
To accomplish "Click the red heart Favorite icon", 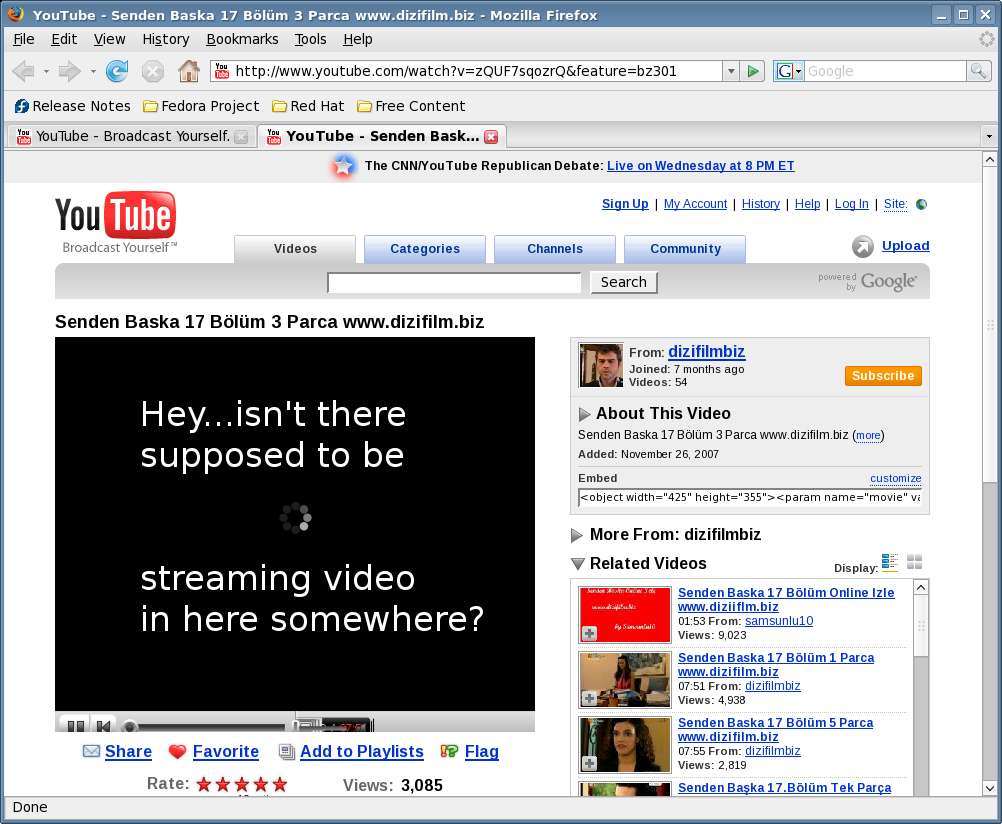I will click(177, 752).
